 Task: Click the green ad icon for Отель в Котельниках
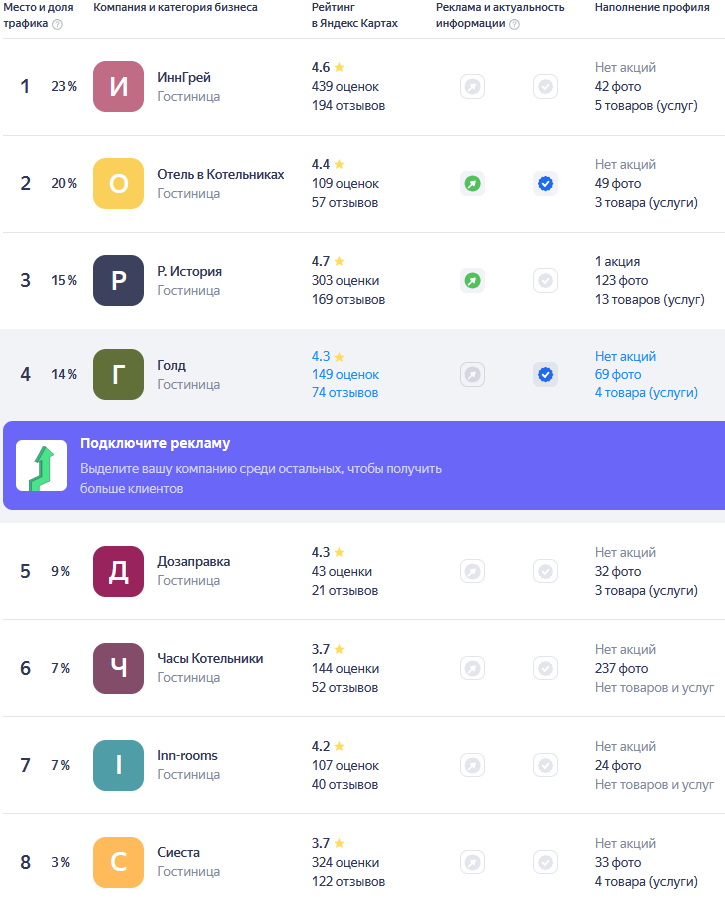click(473, 184)
